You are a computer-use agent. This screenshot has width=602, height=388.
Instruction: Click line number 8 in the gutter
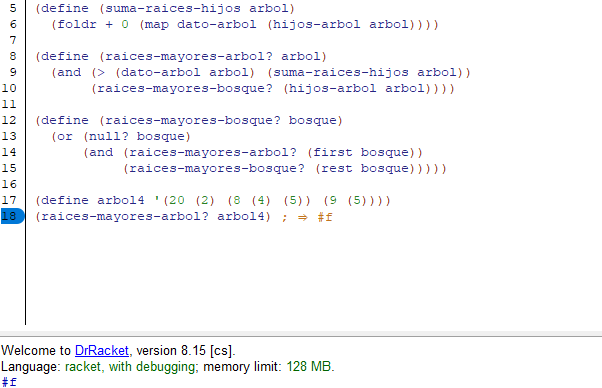[x=13, y=56]
